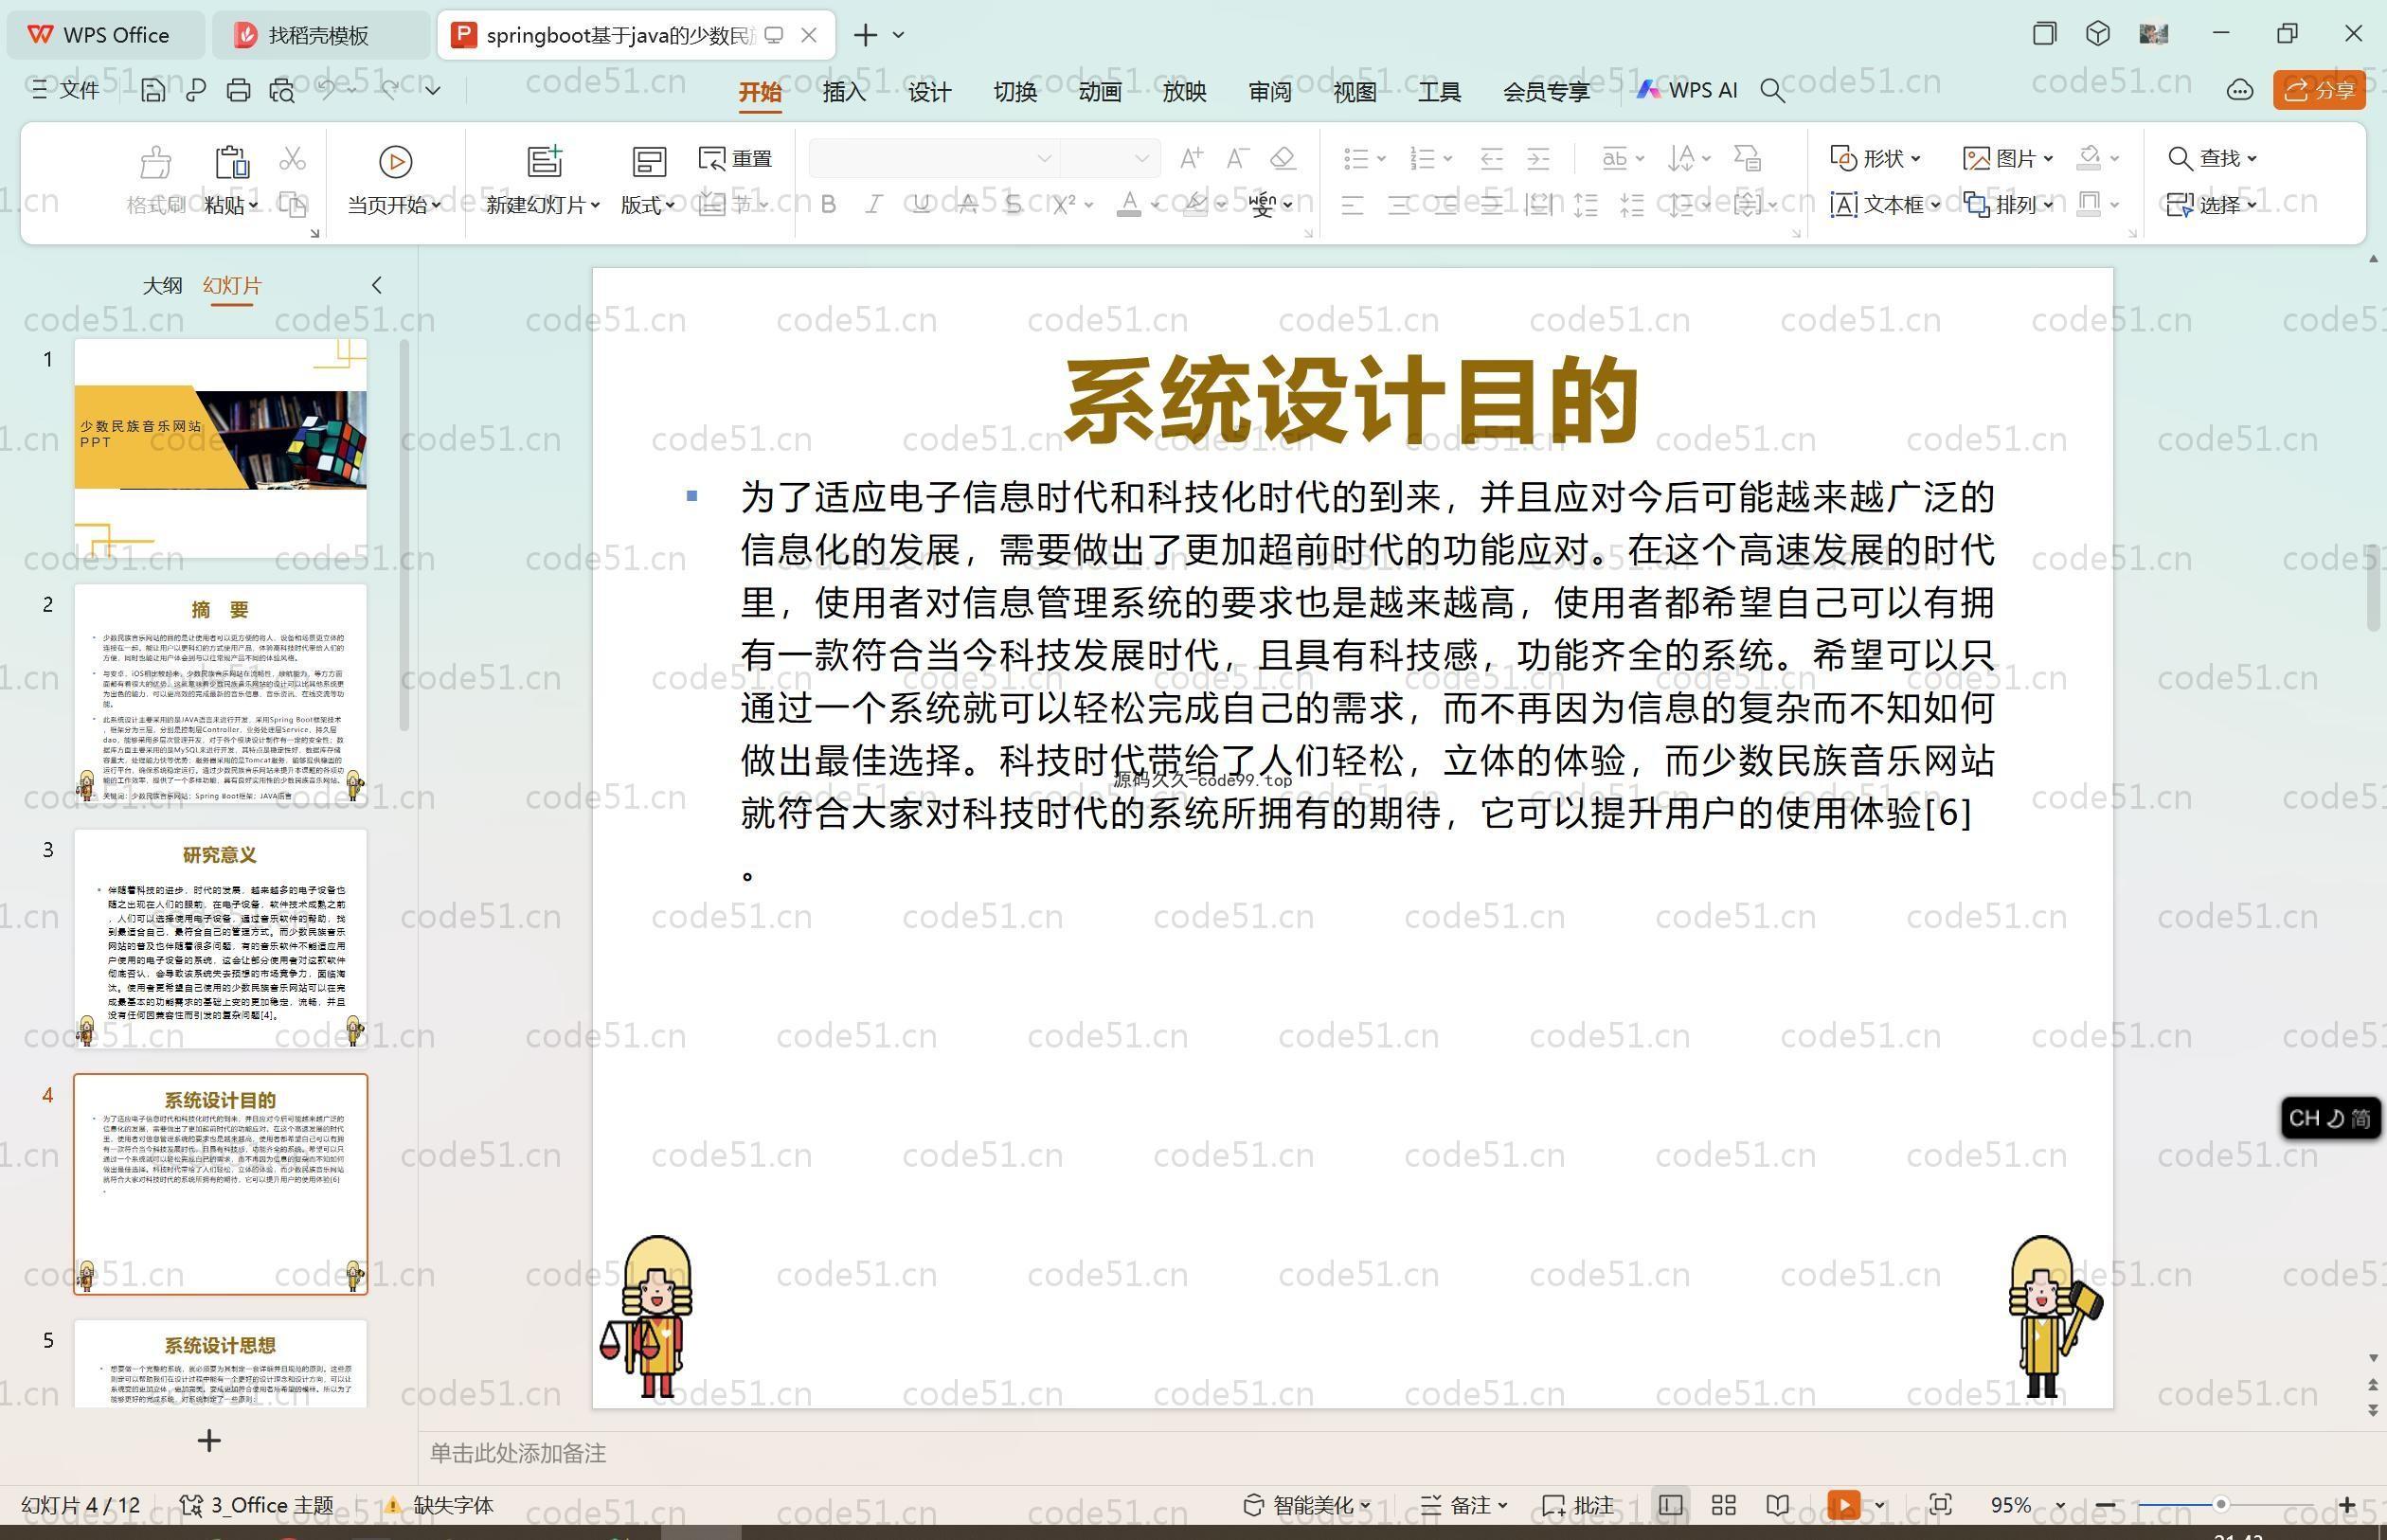Click the Cut scissors icon

[292, 159]
